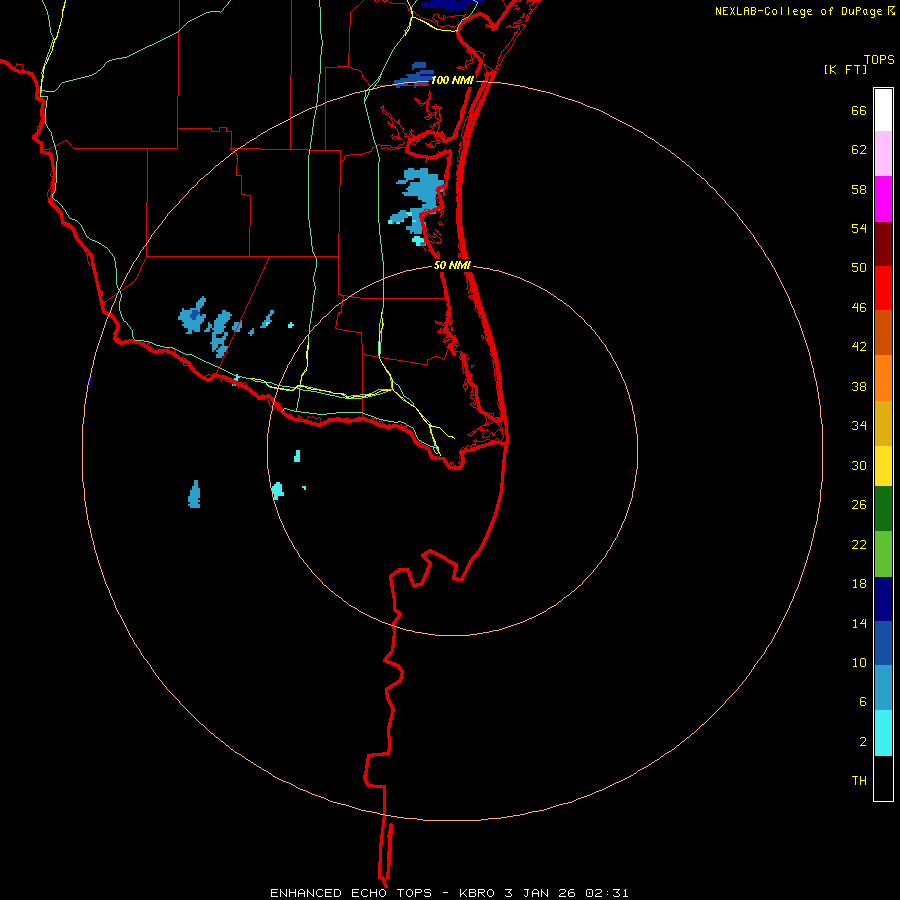Click the TOPS legend heading
This screenshot has height=900, width=900.
879,60
